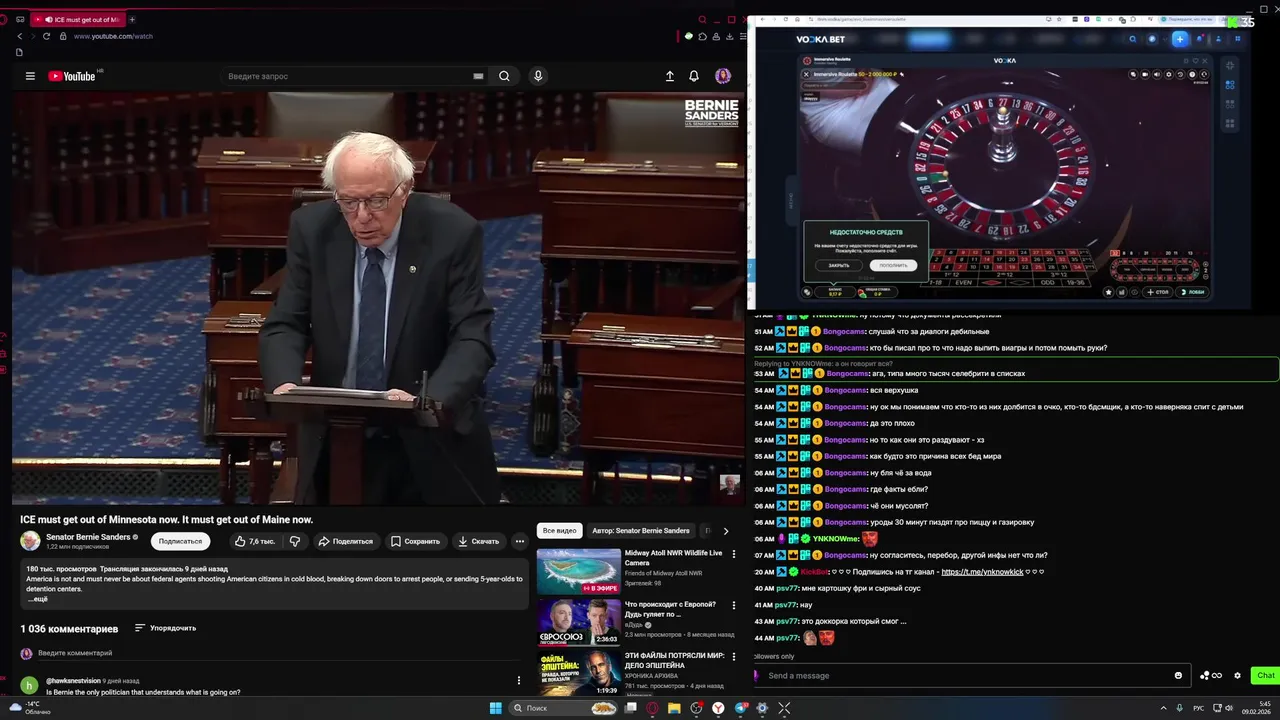Click Закрыть in insufficient funds dialog
The height and width of the screenshot is (720, 1280).
(839, 265)
